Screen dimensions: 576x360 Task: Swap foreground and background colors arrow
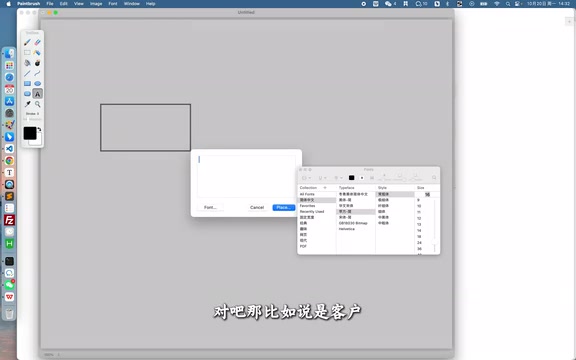point(39,129)
